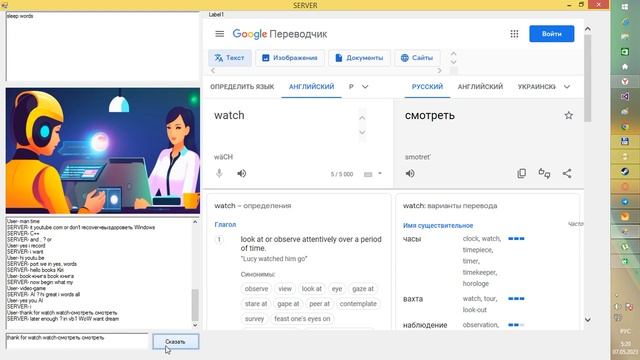Click the chat log scrollbar down arrow
This screenshot has width=640, height=360.
[x=195, y=325]
